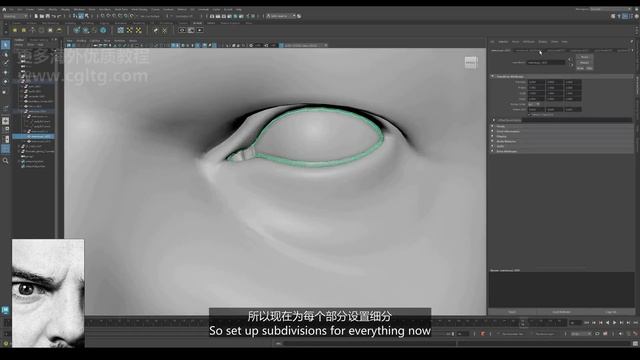Expand the Pivots section
The image size is (640, 360).
[493, 126]
